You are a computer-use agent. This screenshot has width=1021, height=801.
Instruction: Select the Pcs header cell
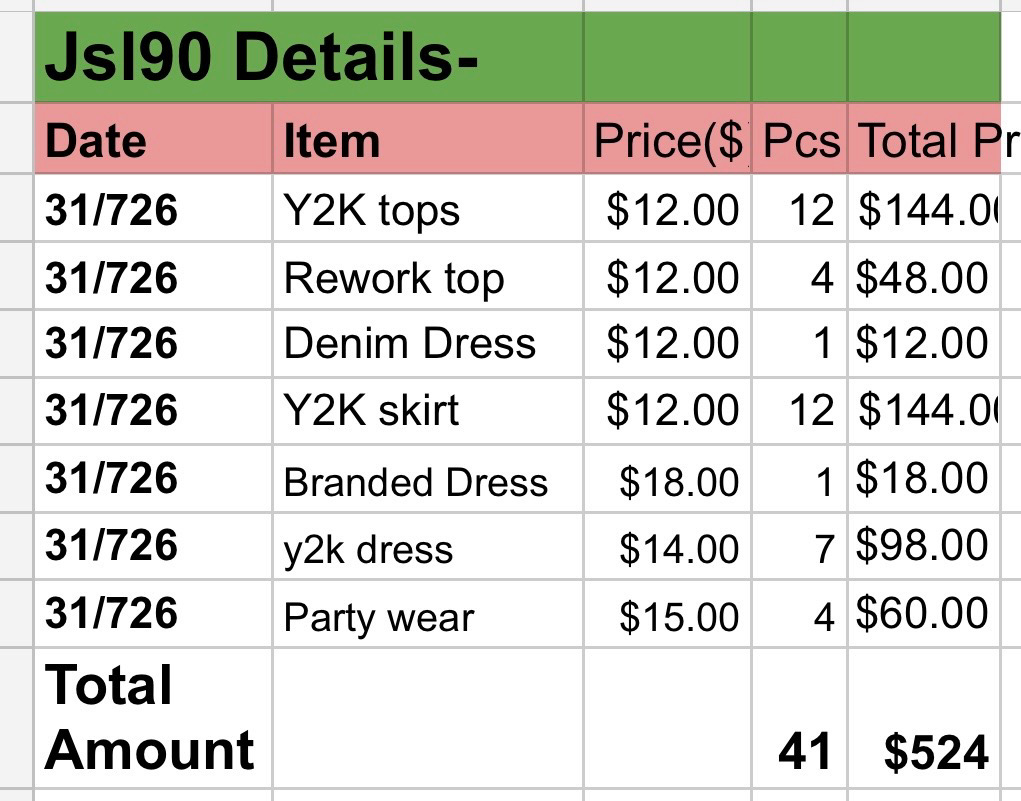800,139
